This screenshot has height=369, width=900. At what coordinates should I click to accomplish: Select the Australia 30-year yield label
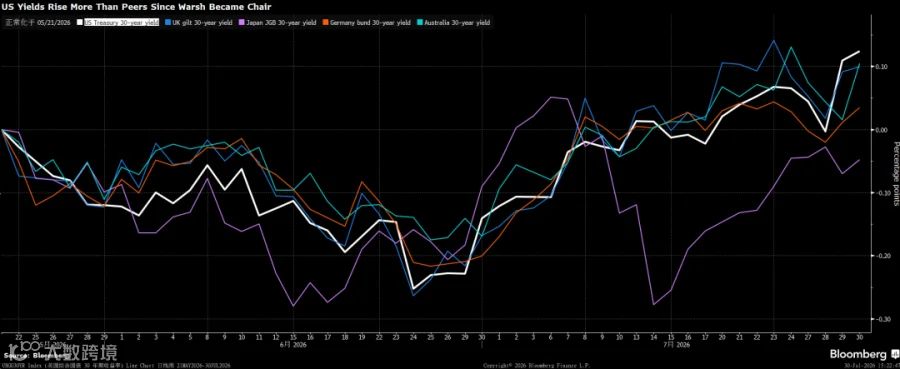pos(457,22)
